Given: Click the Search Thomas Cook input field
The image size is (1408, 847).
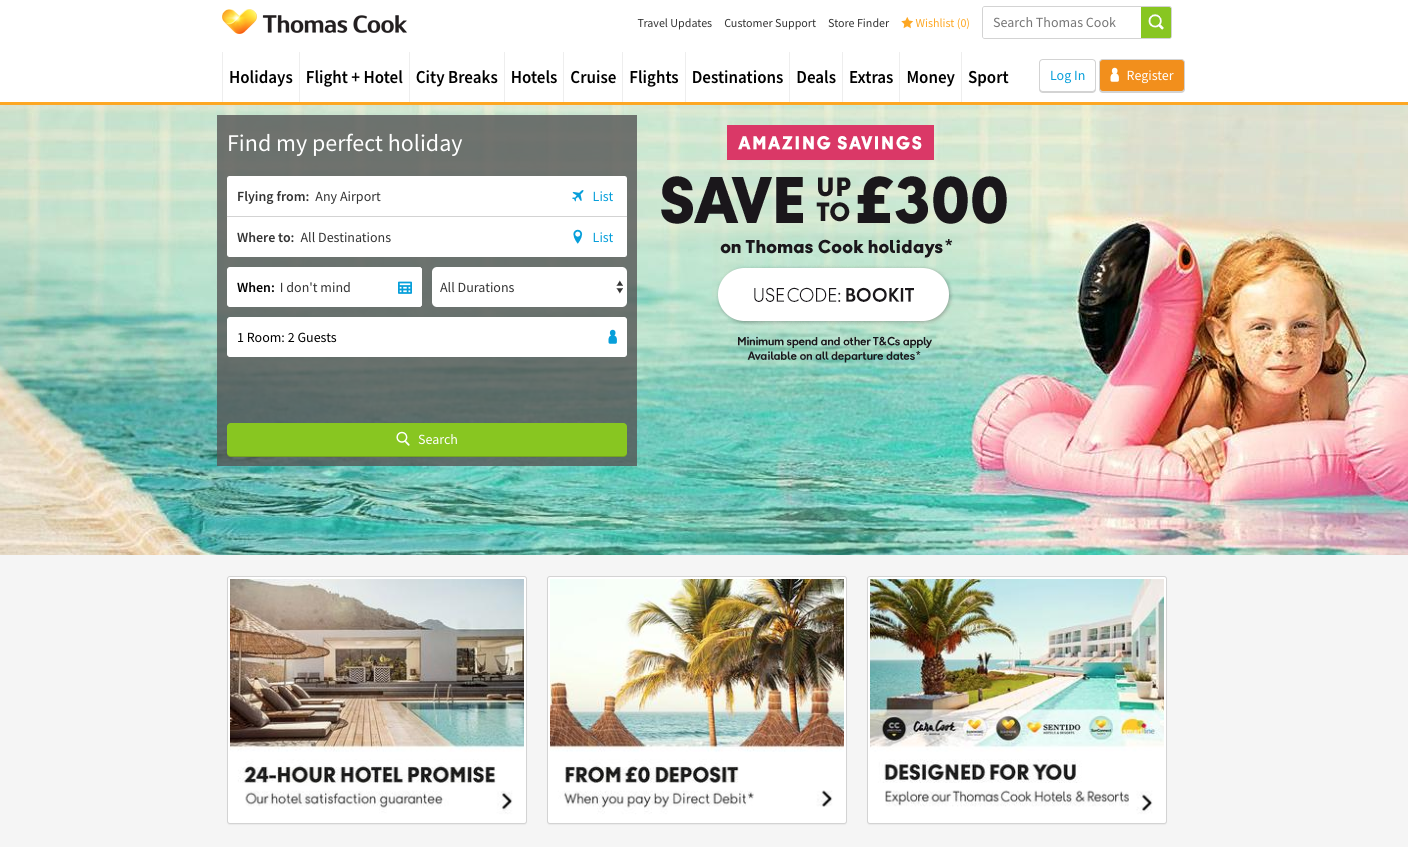Looking at the screenshot, I should 1062,22.
